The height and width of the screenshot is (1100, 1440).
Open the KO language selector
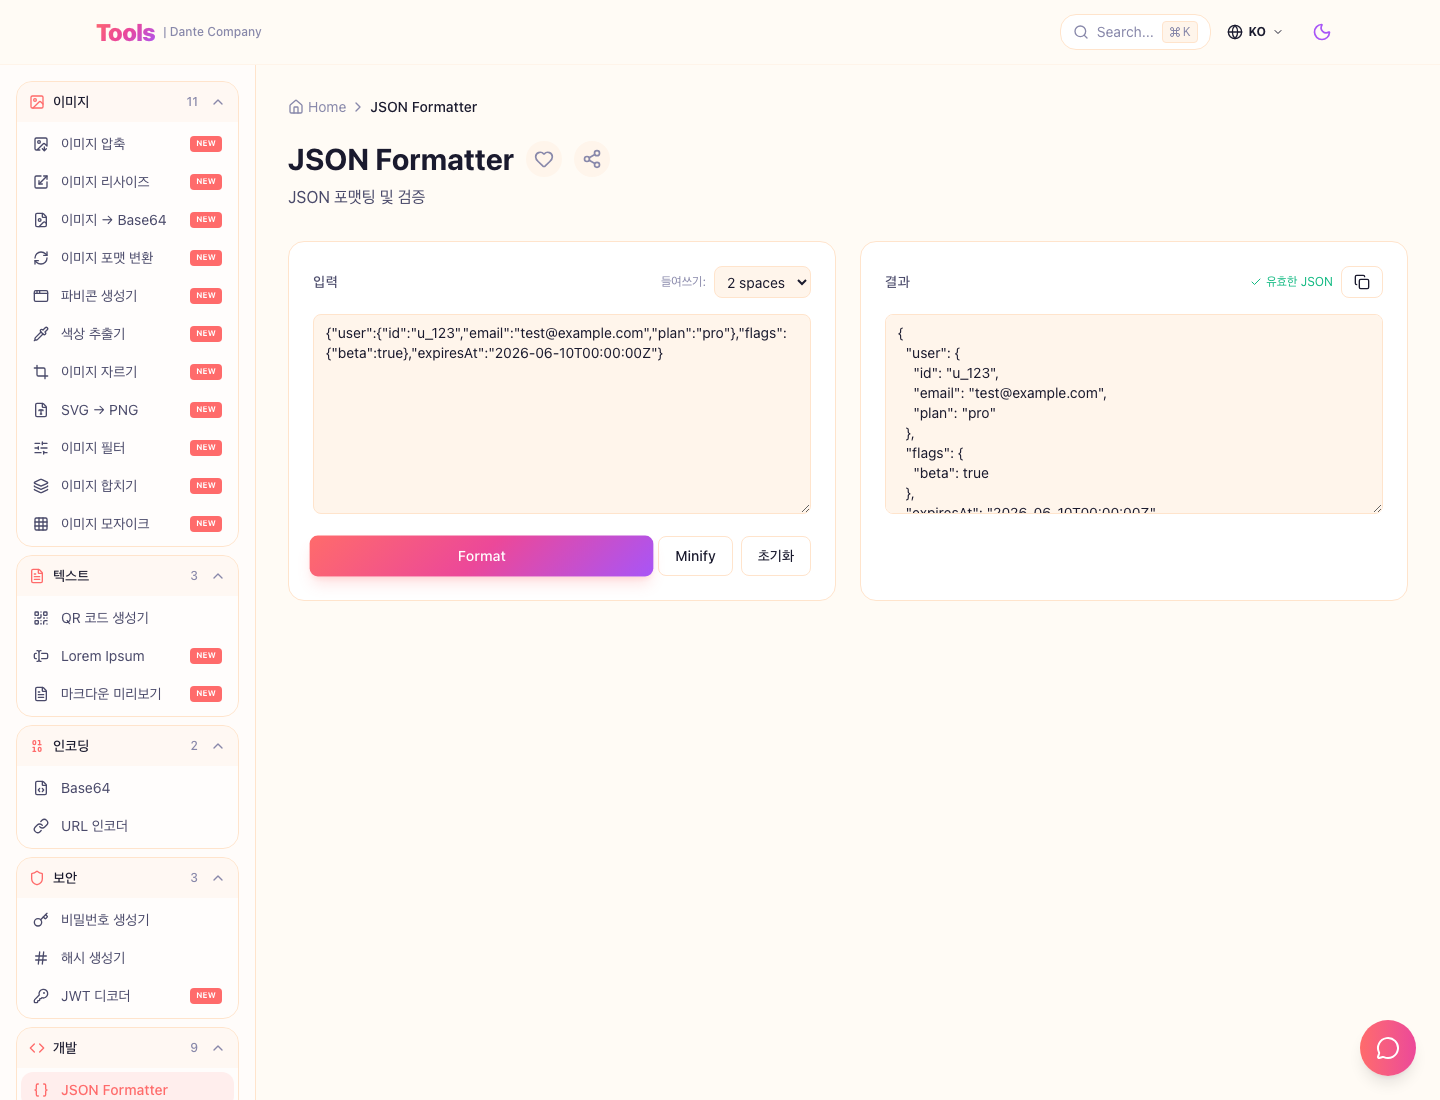(x=1255, y=32)
